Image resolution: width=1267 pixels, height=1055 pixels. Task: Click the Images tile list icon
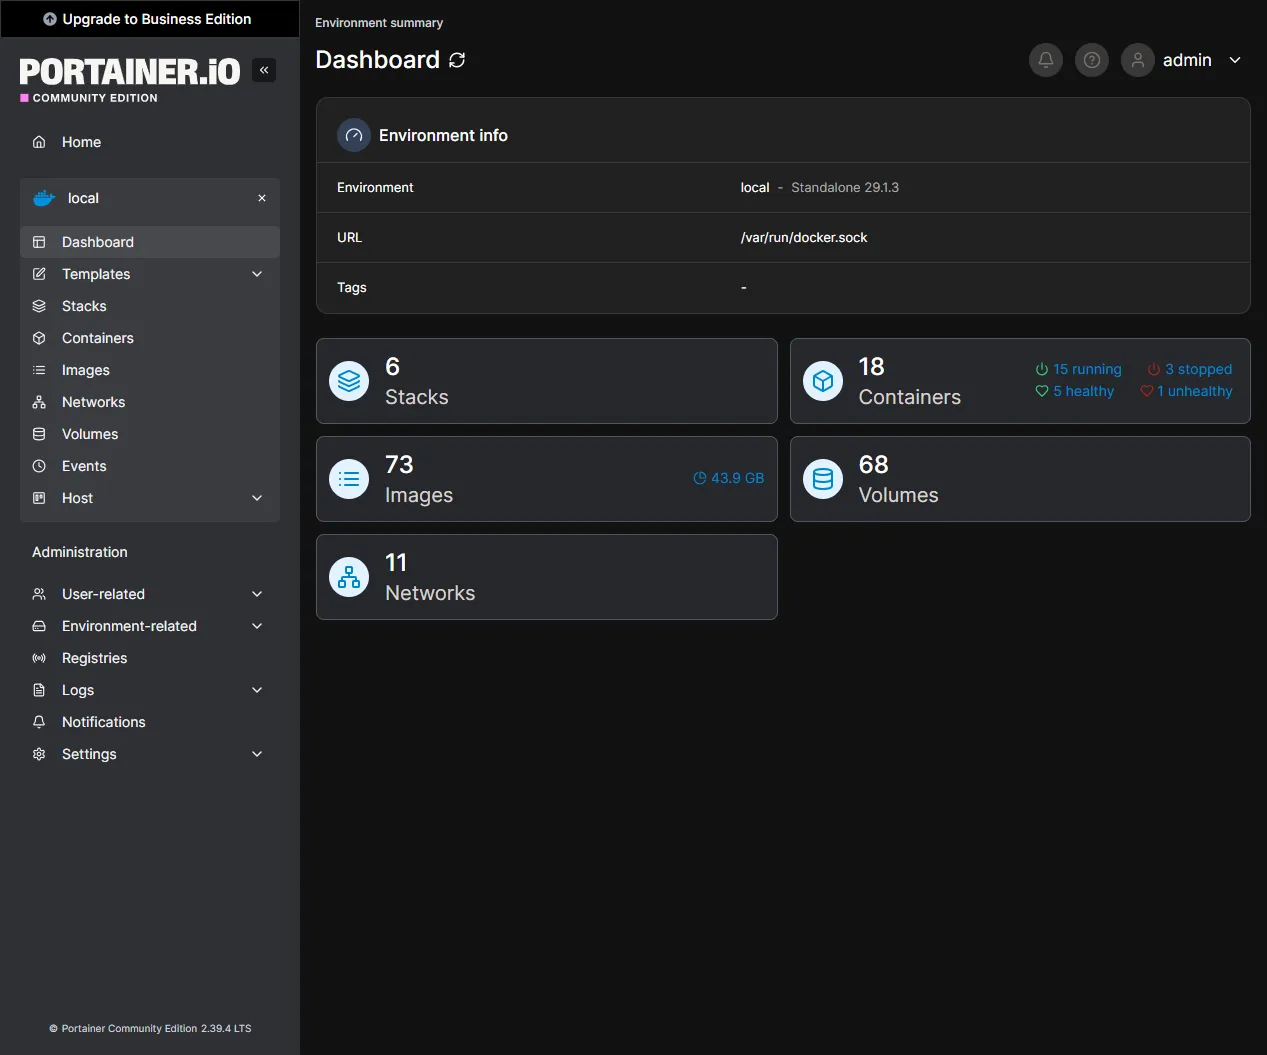[x=349, y=479]
